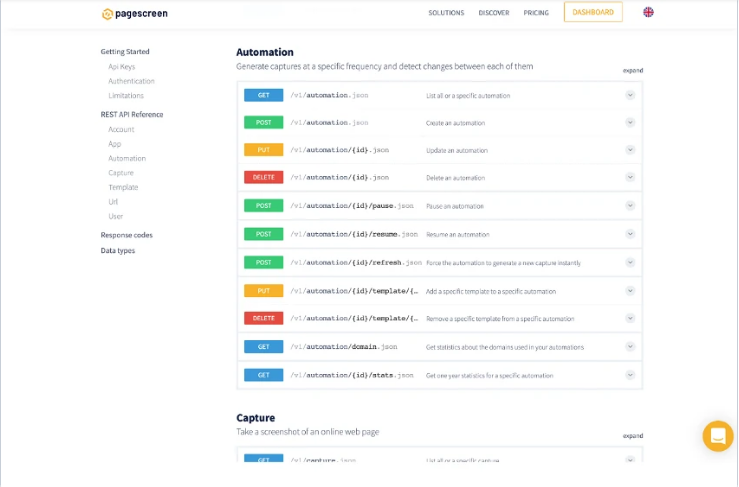Expand the Pause an automation chevron

(x=630, y=206)
